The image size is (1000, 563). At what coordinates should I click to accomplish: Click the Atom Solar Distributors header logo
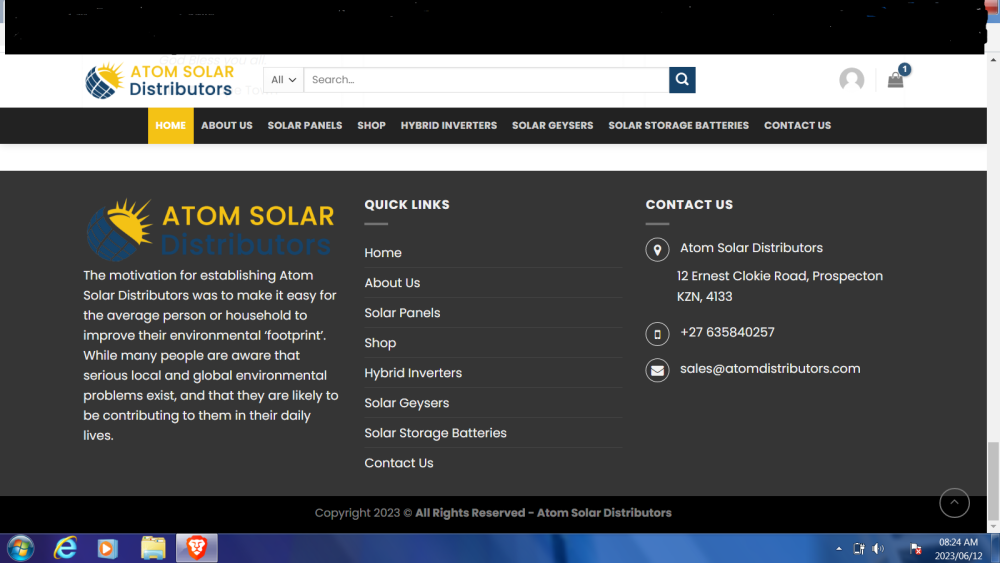(159, 80)
